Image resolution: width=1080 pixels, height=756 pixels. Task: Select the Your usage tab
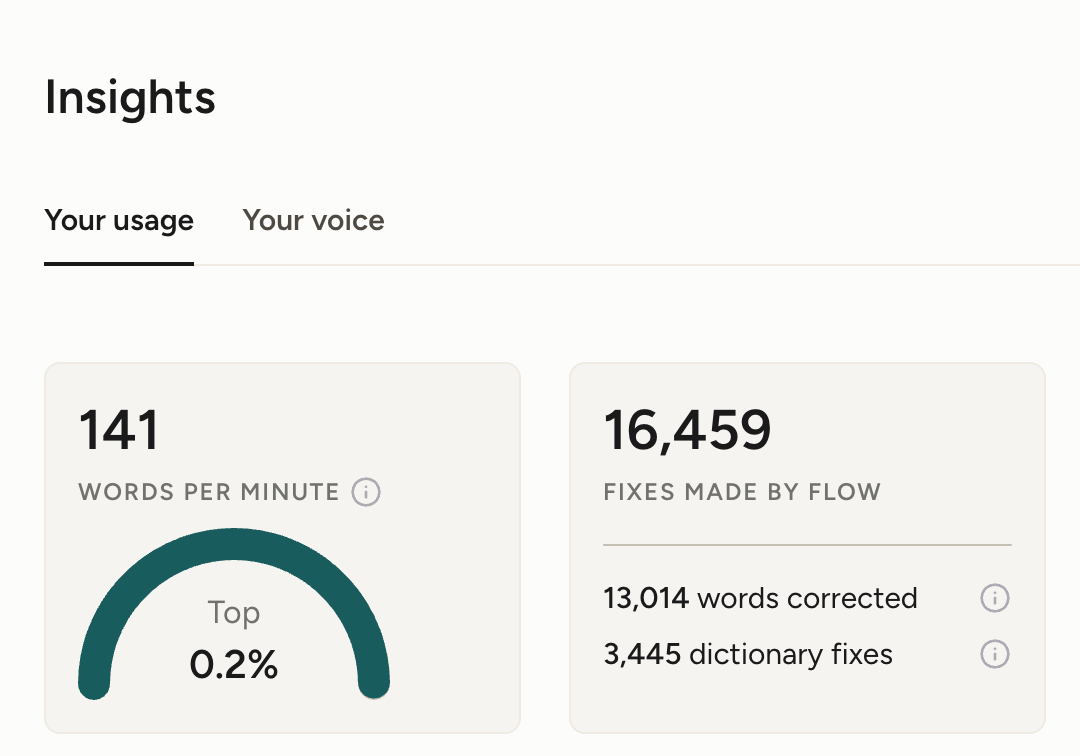(119, 220)
